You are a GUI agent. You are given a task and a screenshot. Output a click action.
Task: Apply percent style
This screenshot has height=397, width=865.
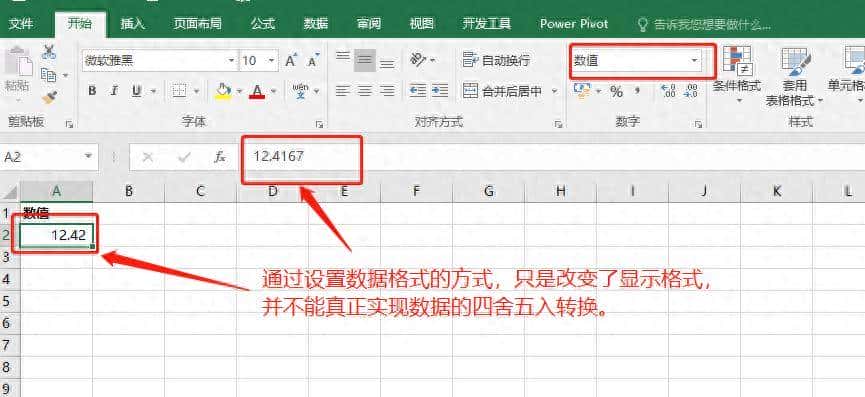(x=617, y=91)
